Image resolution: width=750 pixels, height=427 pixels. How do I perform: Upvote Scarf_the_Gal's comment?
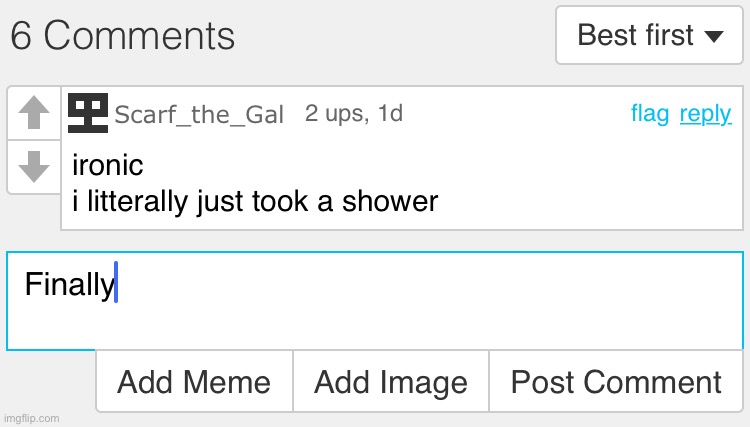tap(34, 113)
